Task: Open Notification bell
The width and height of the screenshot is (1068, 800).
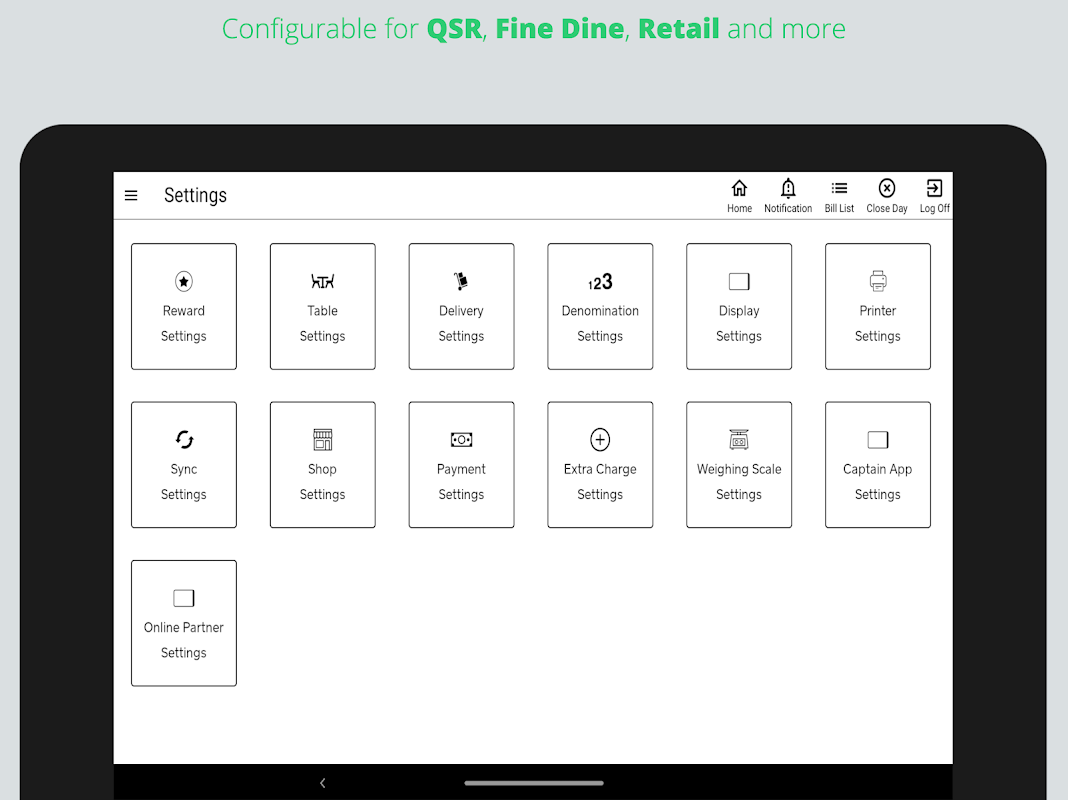Action: coord(788,196)
